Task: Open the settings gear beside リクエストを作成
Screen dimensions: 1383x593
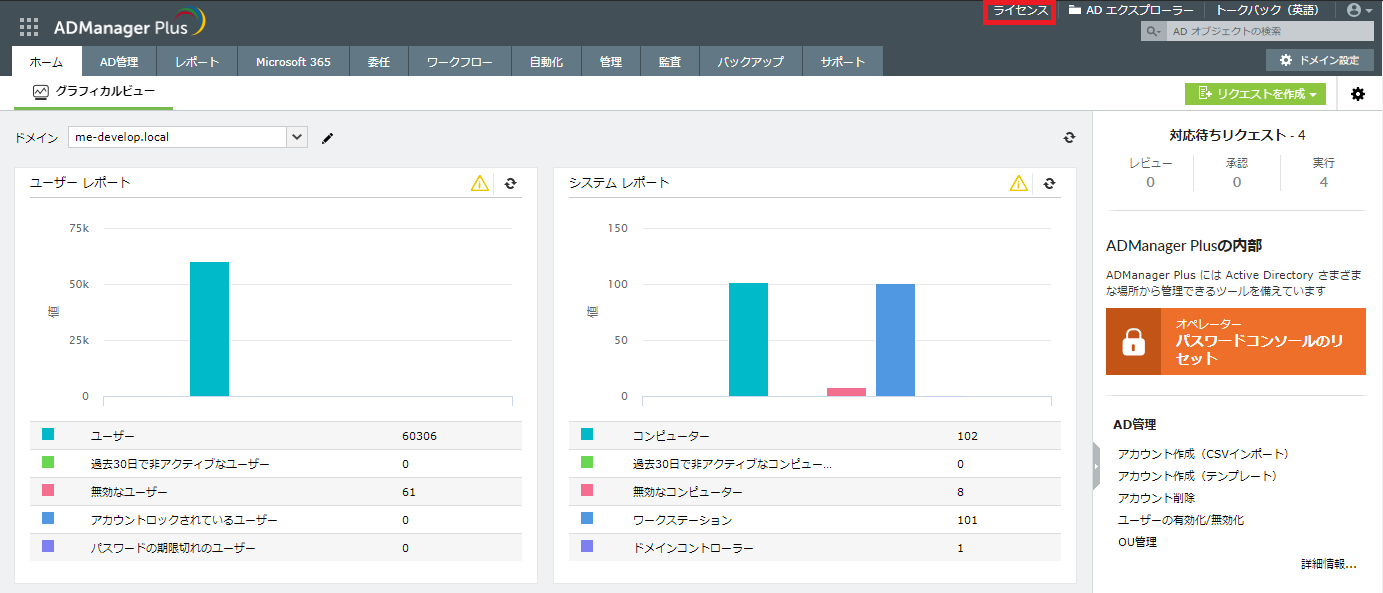Action: point(1357,93)
